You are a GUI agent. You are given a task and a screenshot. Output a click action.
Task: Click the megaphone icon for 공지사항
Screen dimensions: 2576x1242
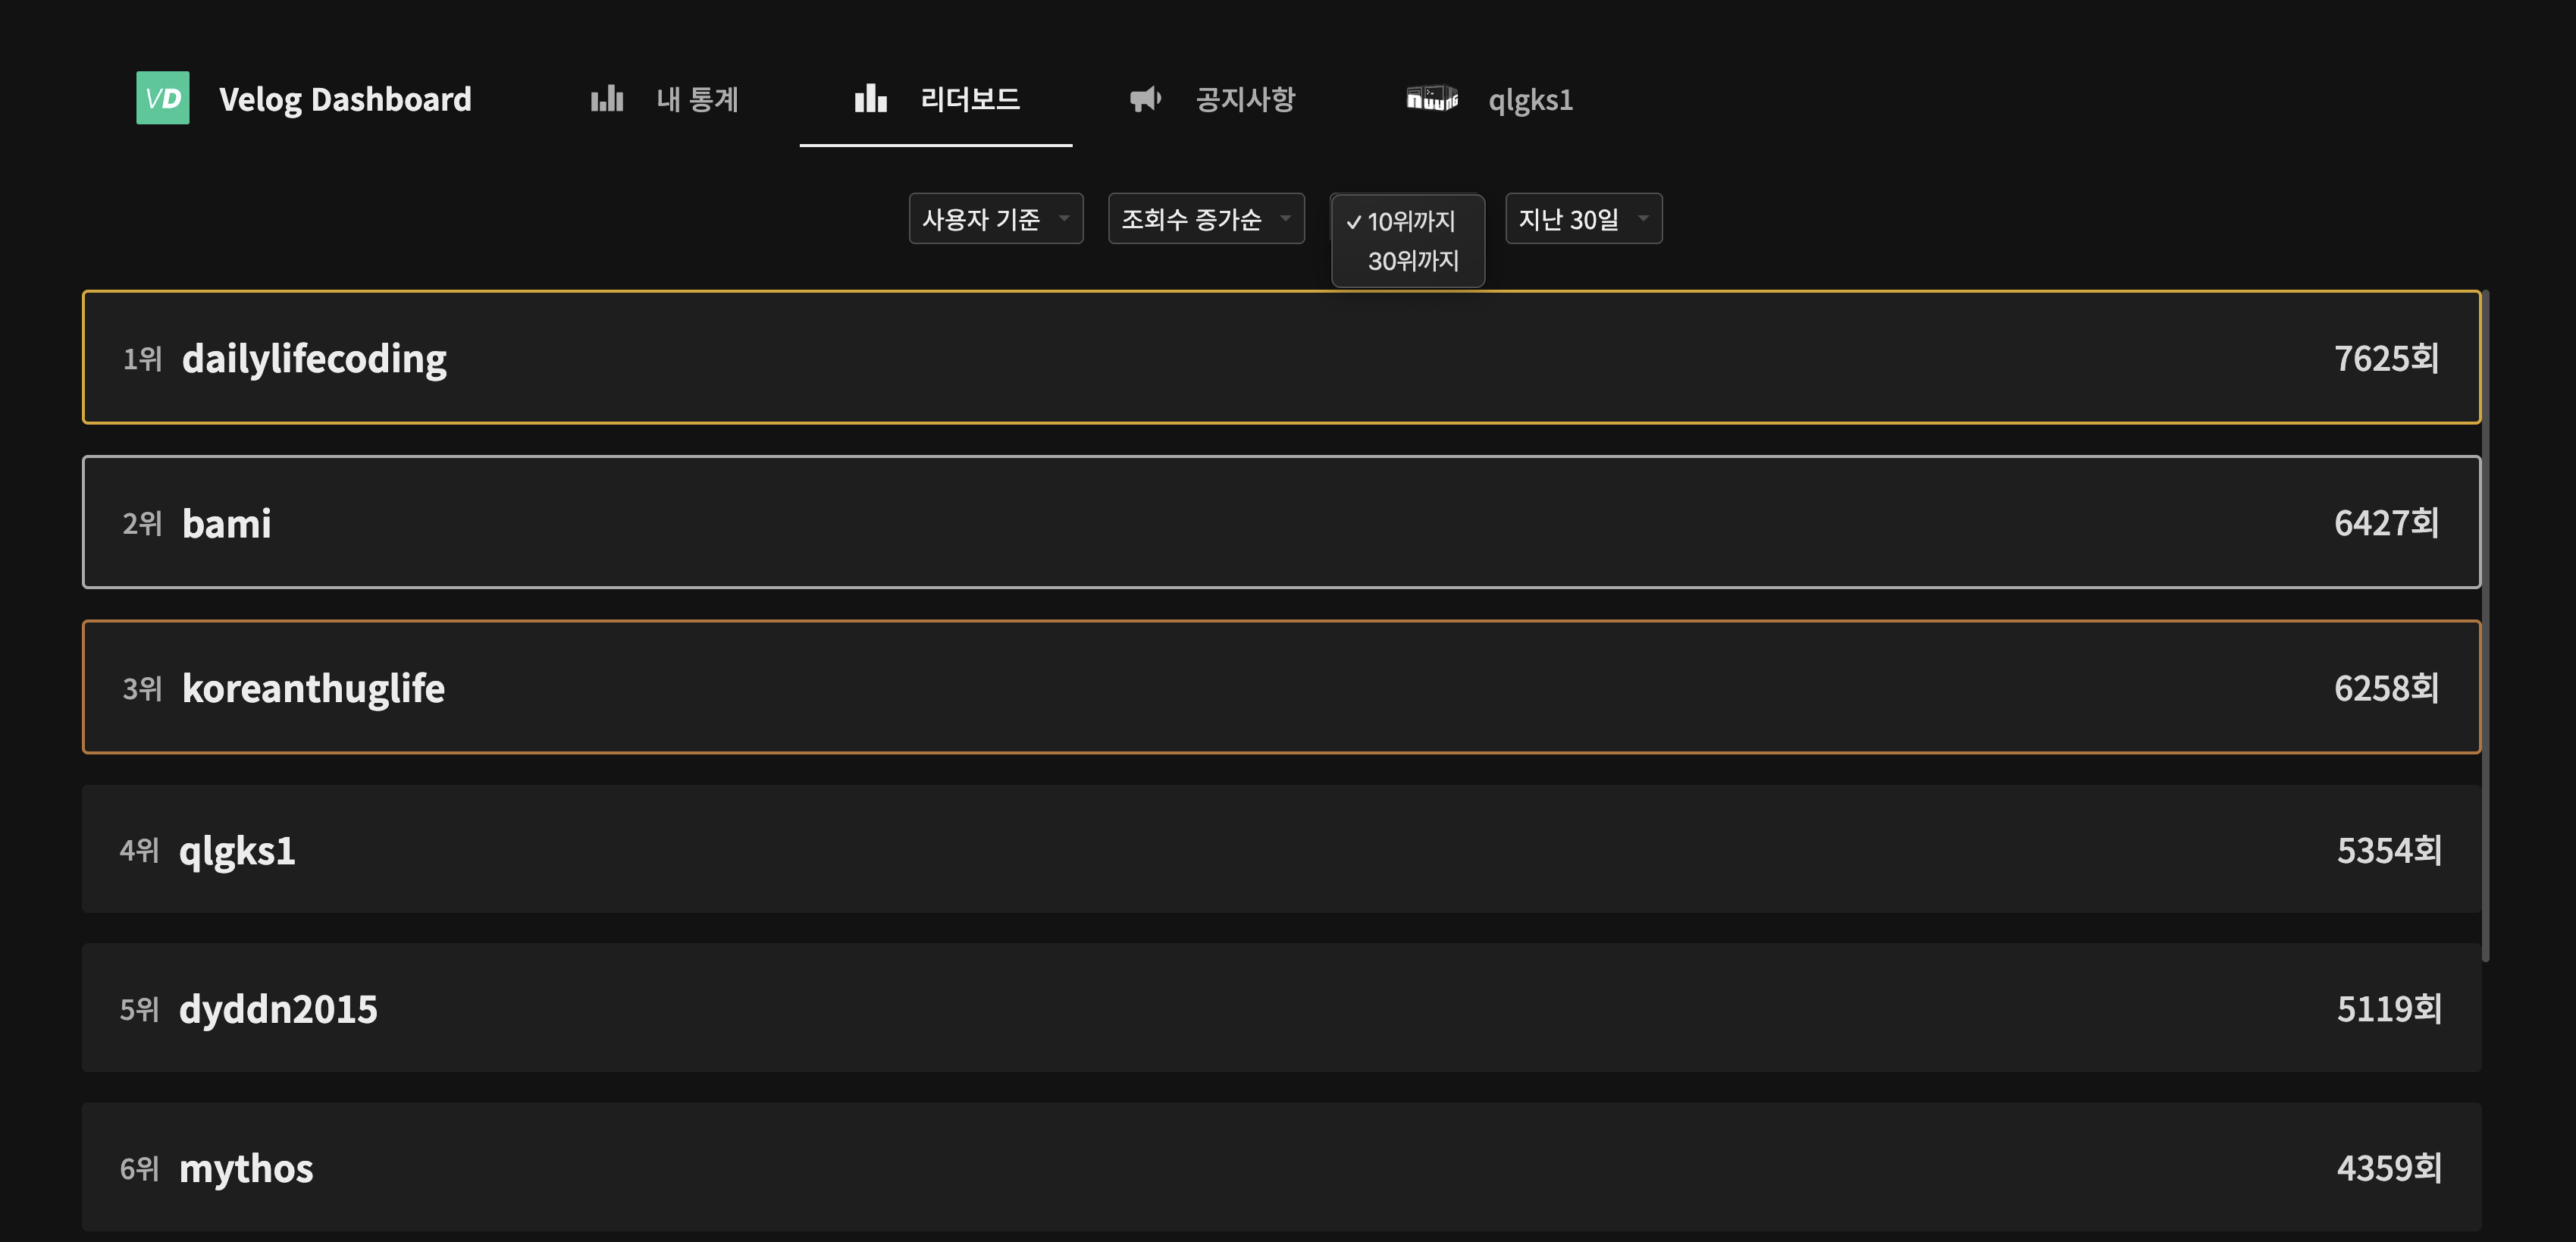[x=1145, y=98]
